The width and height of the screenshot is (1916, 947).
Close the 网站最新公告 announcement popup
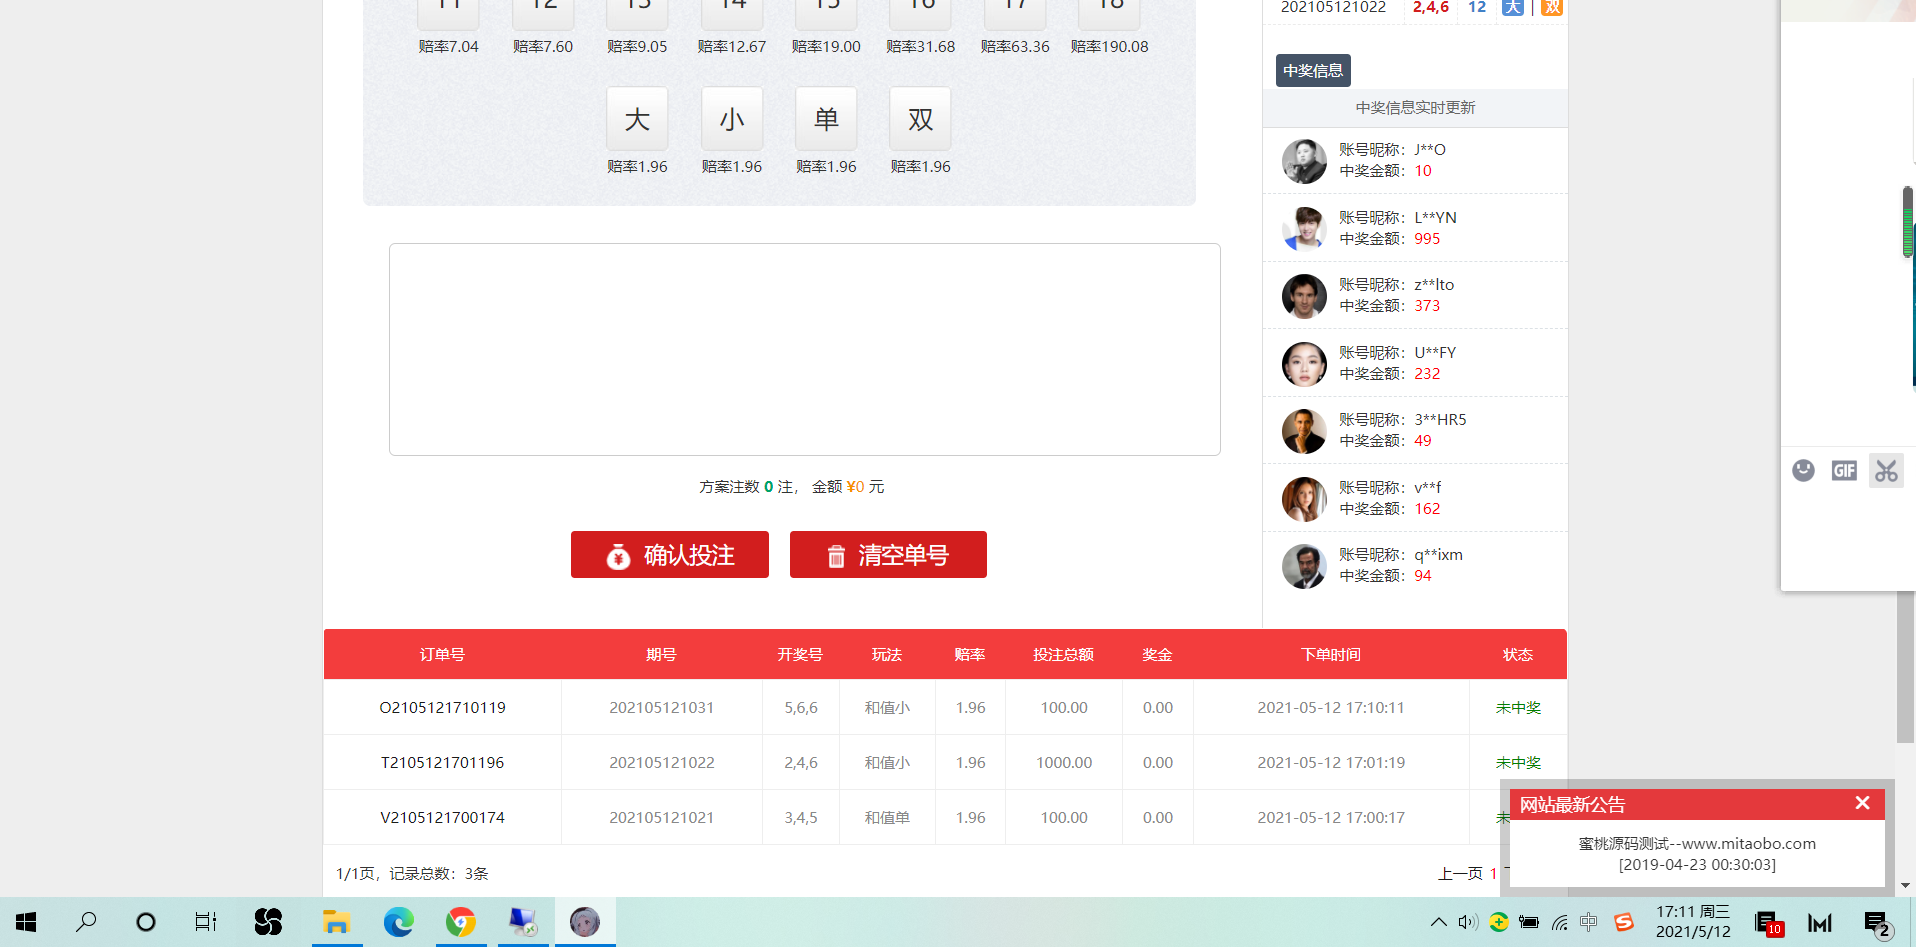[x=1862, y=803]
